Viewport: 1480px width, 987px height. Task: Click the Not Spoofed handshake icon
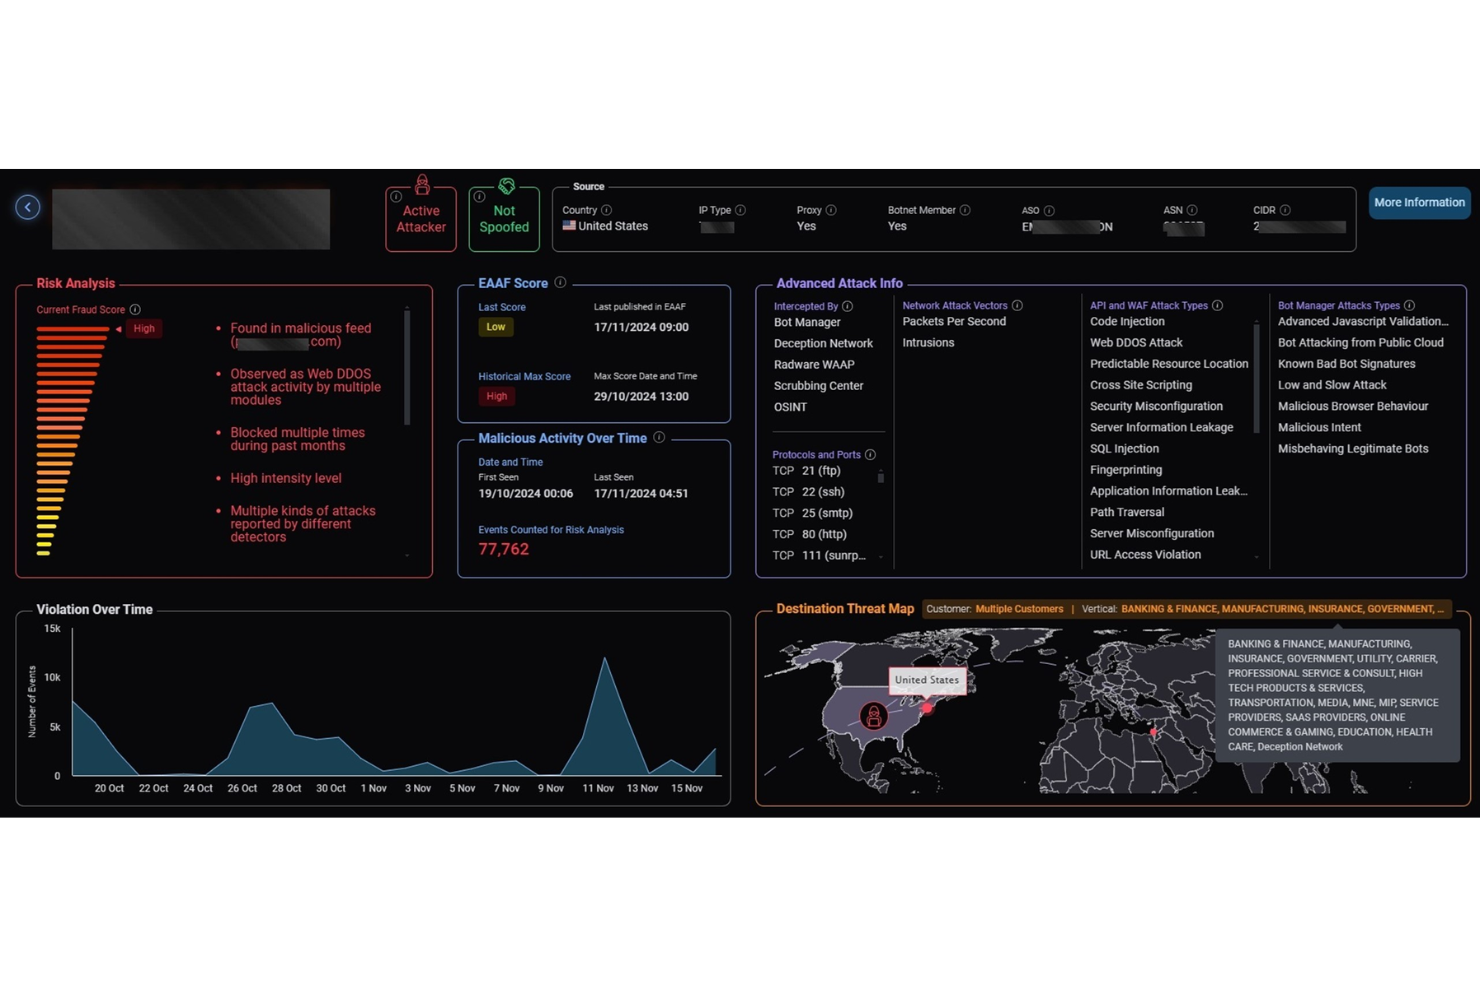tap(505, 185)
